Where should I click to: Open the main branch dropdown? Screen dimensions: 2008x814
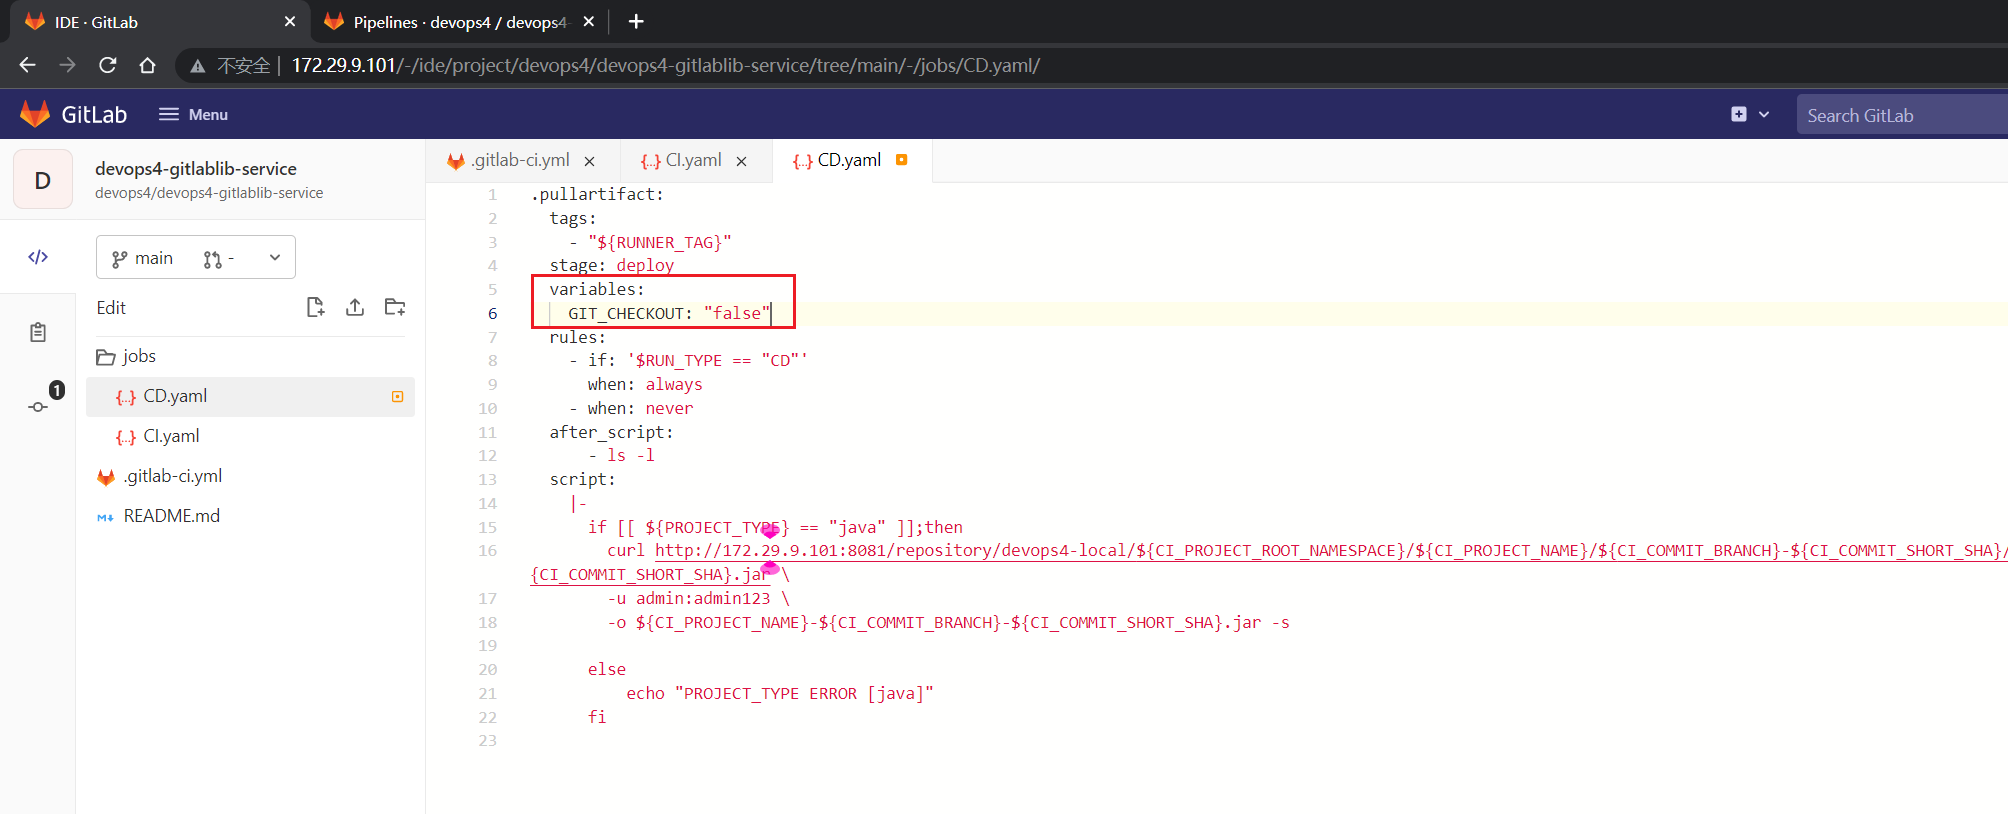(x=196, y=258)
